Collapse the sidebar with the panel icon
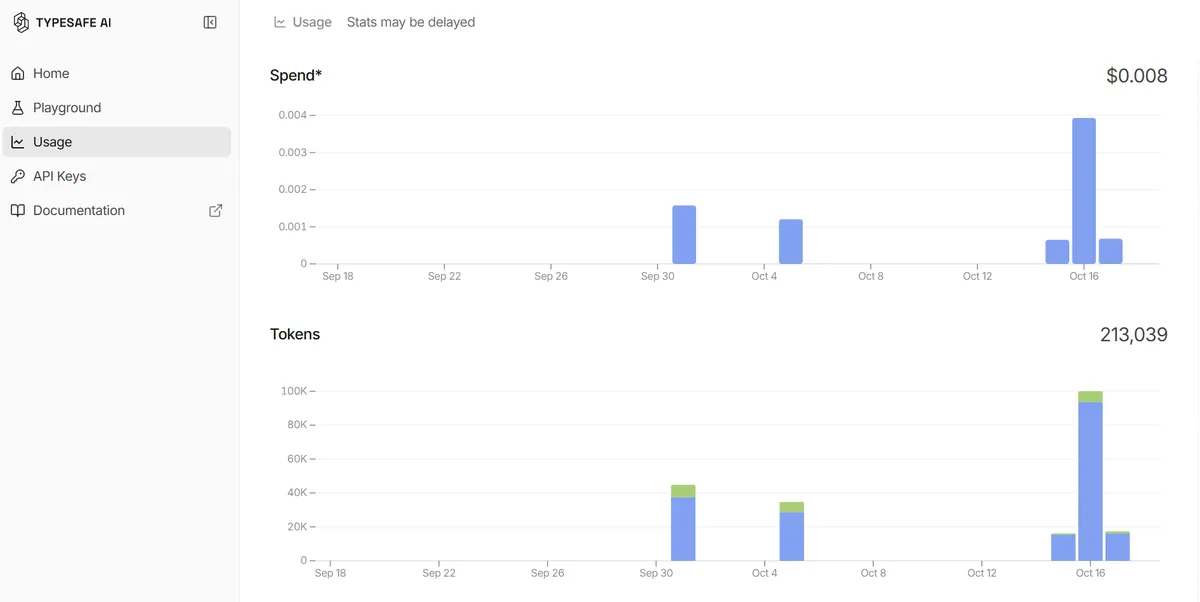Viewport: 1200px width, 602px height. pyautogui.click(x=210, y=22)
